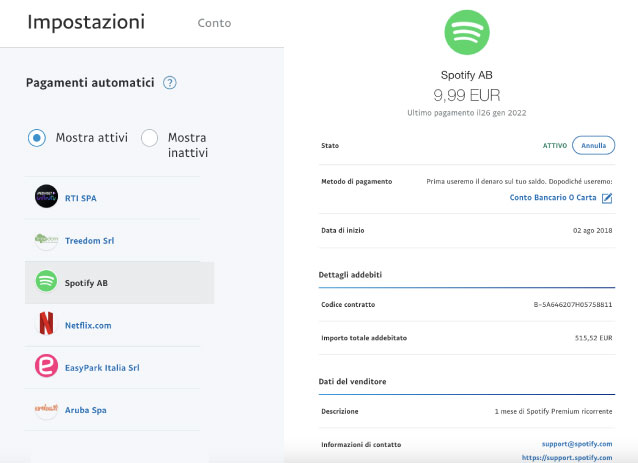Image resolution: width=638 pixels, height=463 pixels.
Task: Open RTI SPA automatic payment
Action: pyautogui.click(x=81, y=198)
